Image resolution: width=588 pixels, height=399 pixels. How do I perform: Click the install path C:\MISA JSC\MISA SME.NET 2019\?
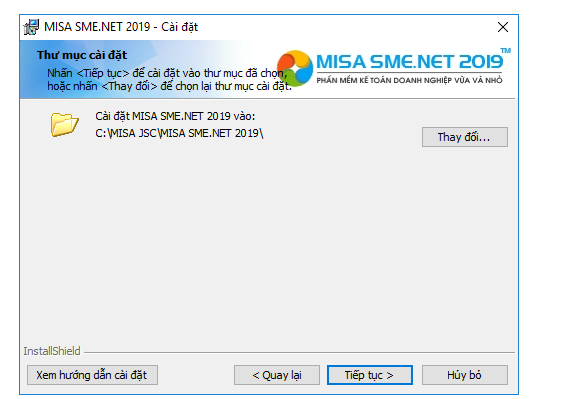pos(179,133)
